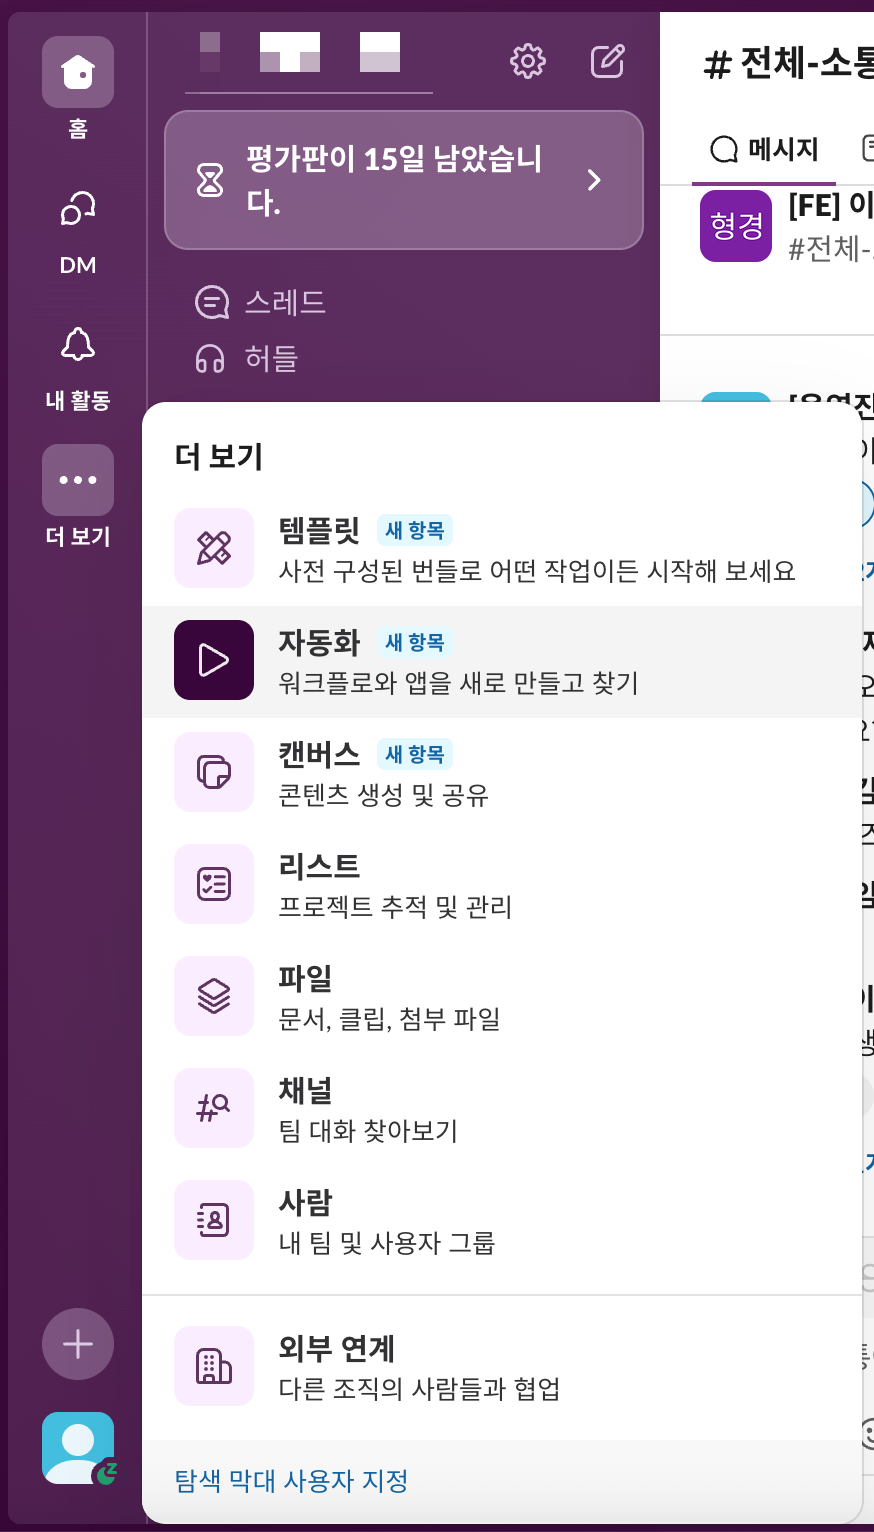Viewport: 874px width, 1532px height.
Task: Select 채널 menu entry title
Action: point(305,1090)
